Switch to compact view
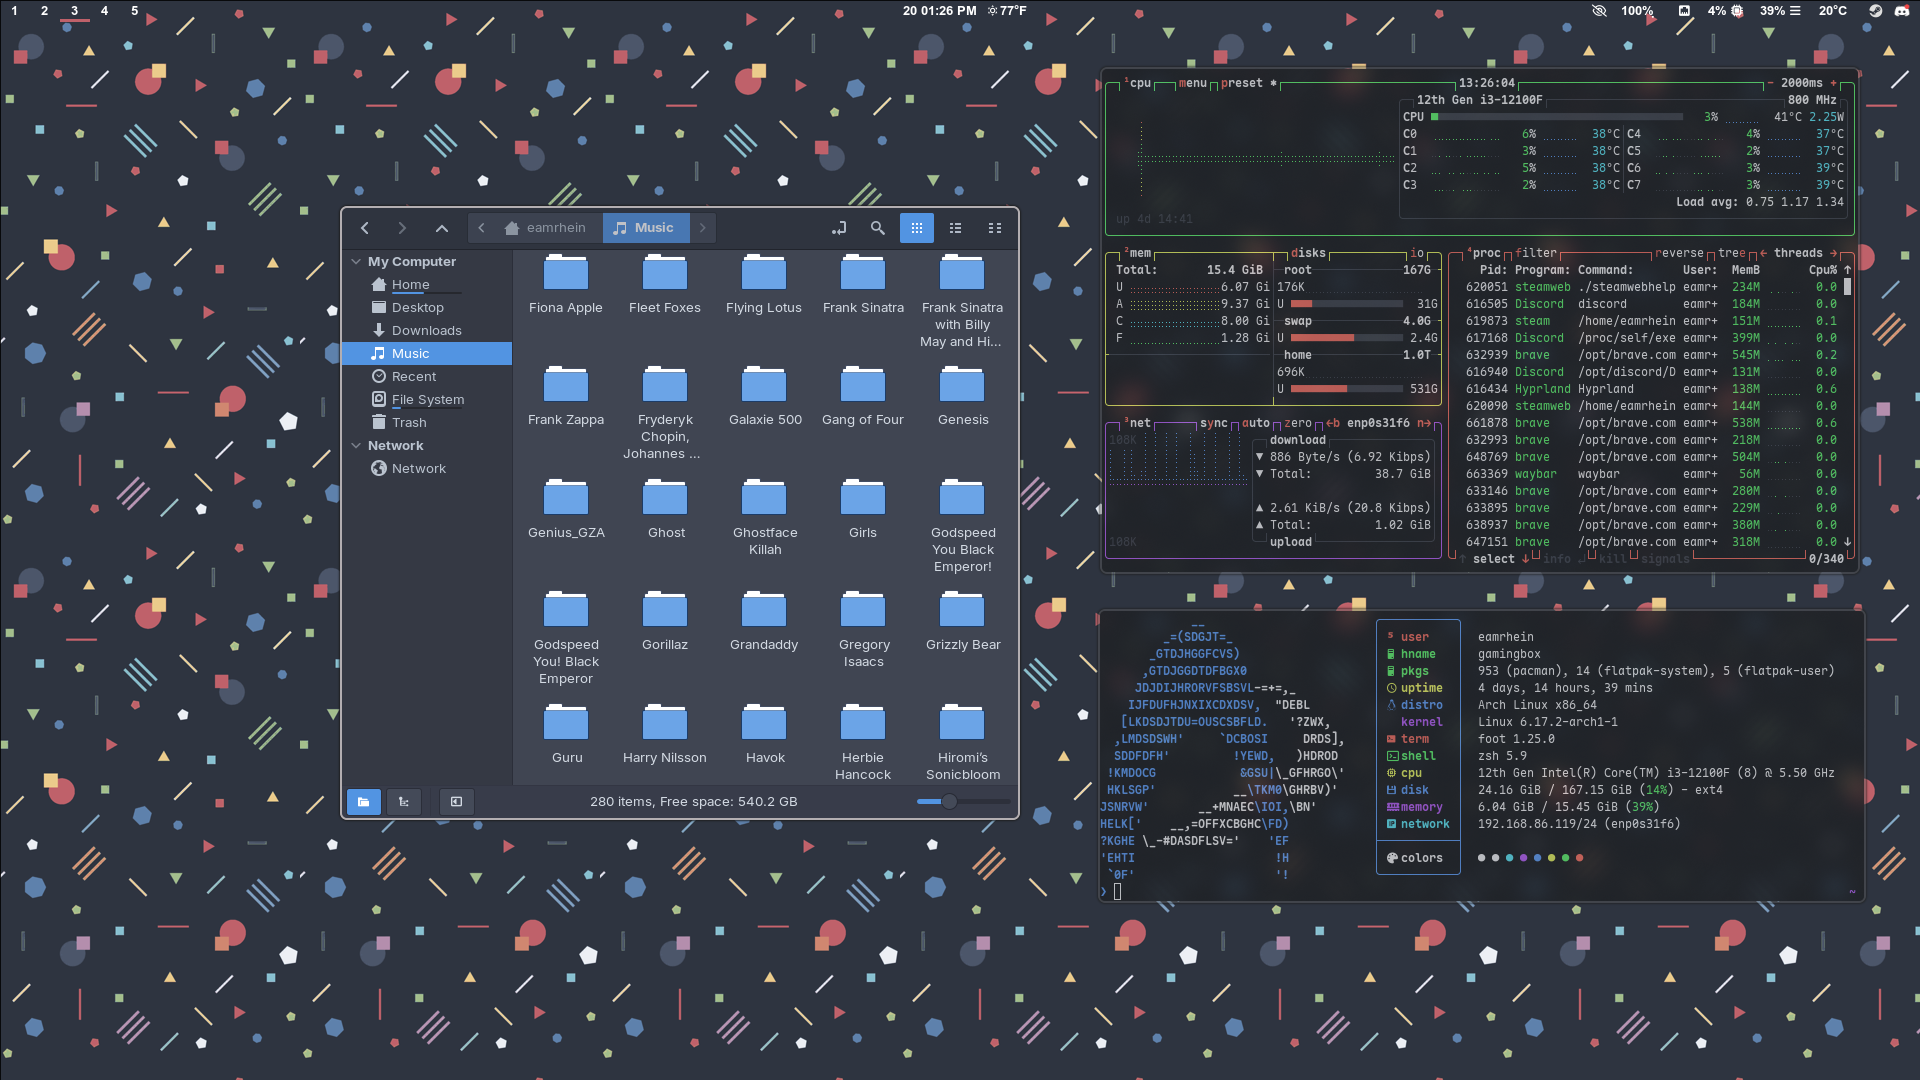The height and width of the screenshot is (1081, 1921). coord(994,228)
